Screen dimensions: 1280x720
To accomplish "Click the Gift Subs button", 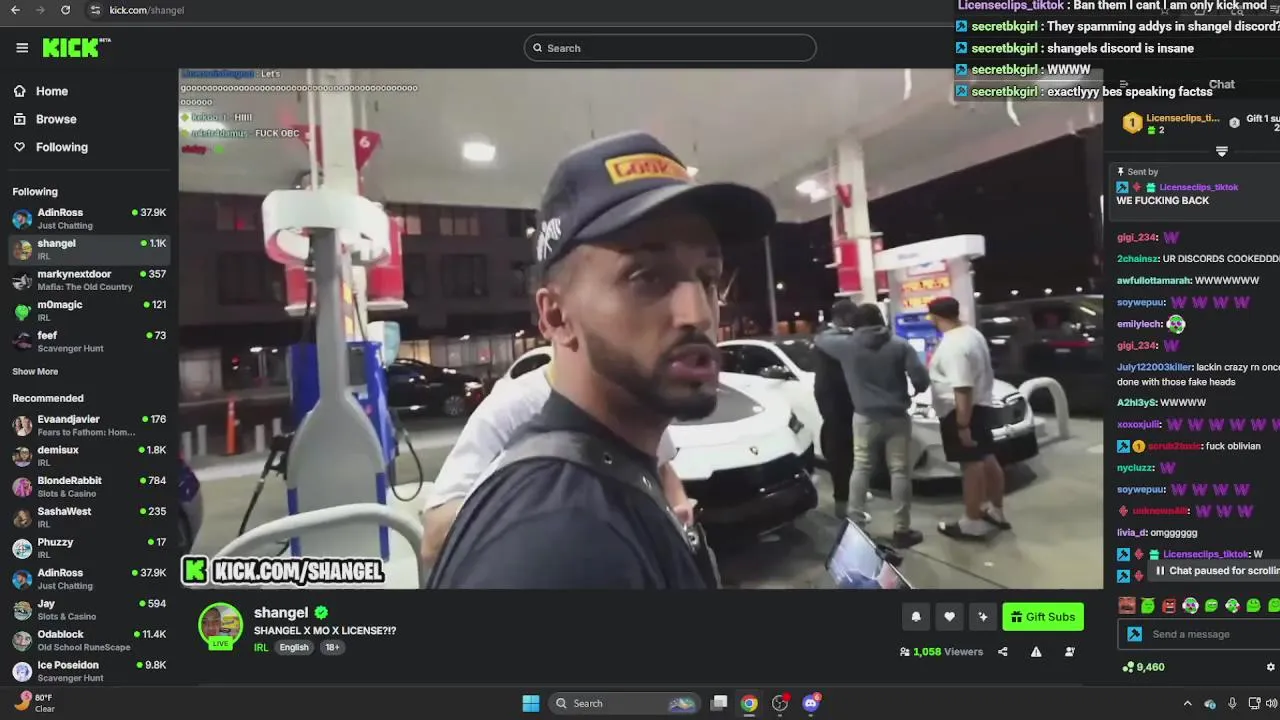I will click(x=1043, y=617).
